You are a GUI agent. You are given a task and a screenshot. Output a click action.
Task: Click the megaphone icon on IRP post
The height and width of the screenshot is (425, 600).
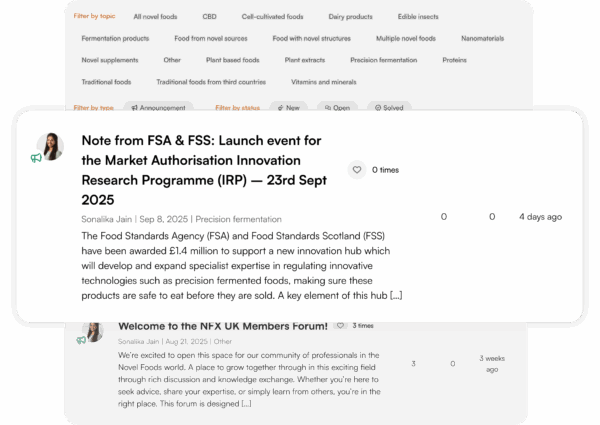point(36,158)
